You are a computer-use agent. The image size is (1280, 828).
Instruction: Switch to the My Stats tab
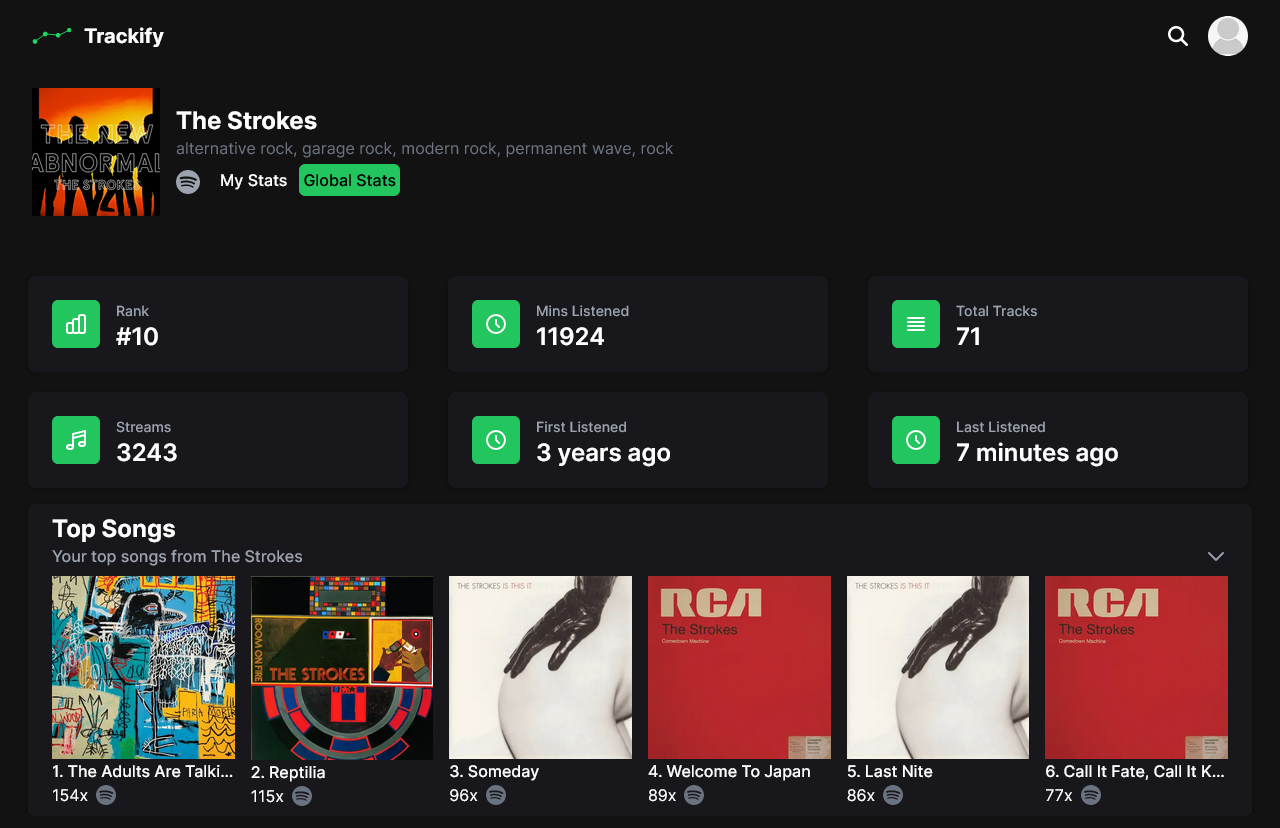click(253, 180)
